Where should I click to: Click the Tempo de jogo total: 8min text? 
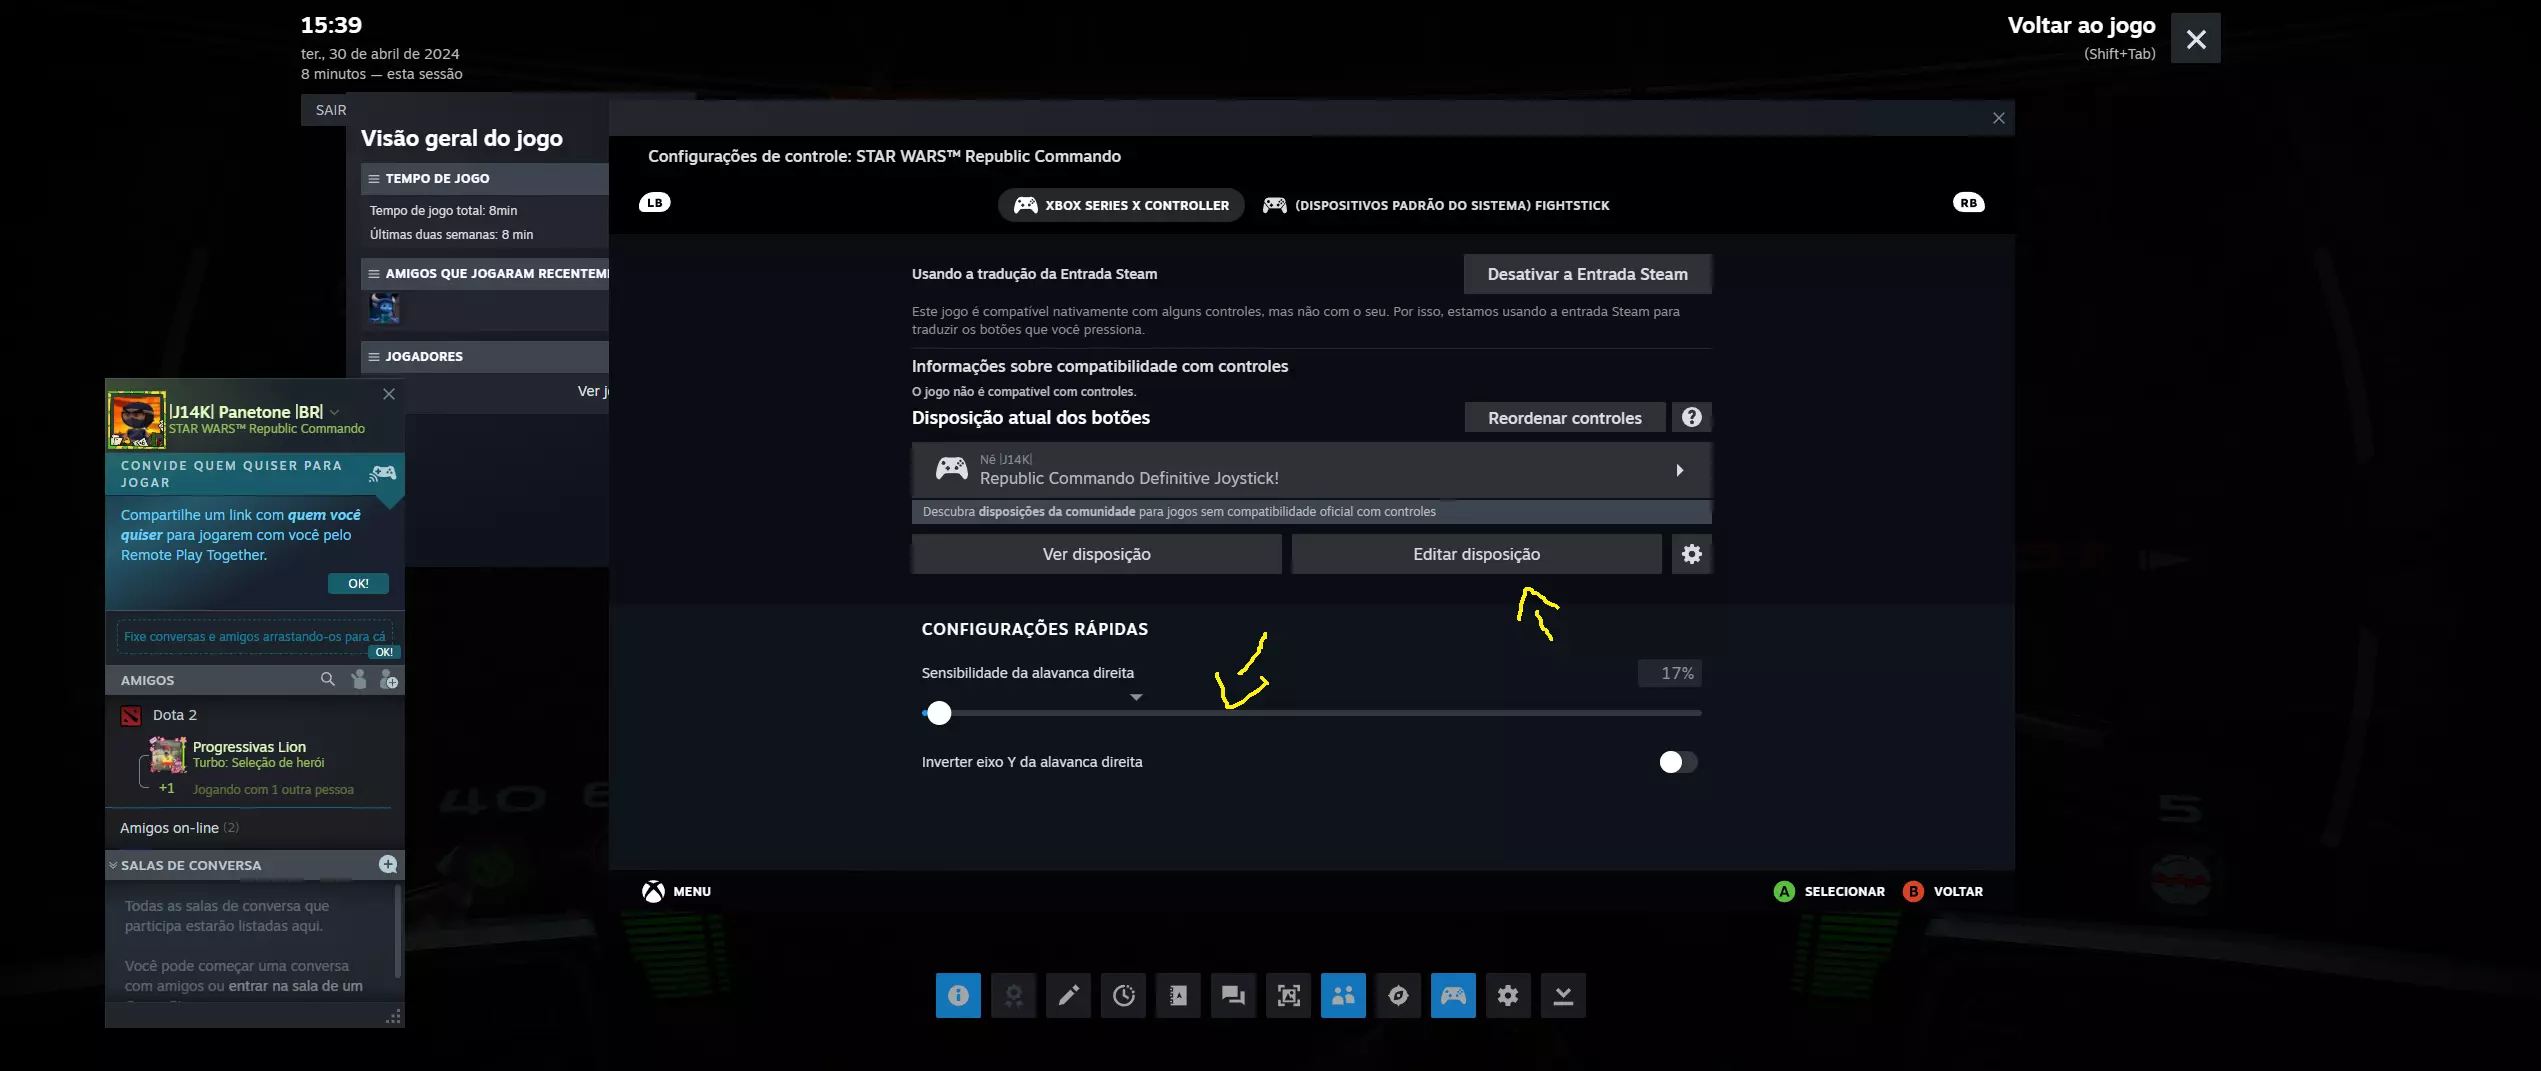tap(444, 210)
